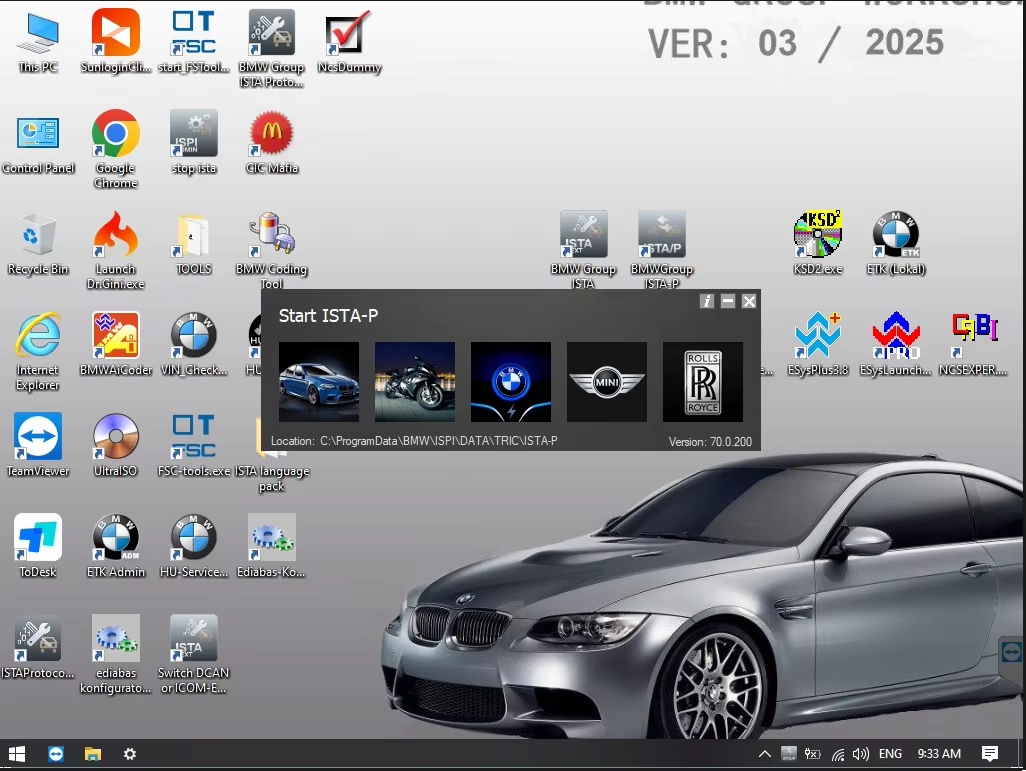Launch ediabas konfigurator shortcut

(115, 654)
